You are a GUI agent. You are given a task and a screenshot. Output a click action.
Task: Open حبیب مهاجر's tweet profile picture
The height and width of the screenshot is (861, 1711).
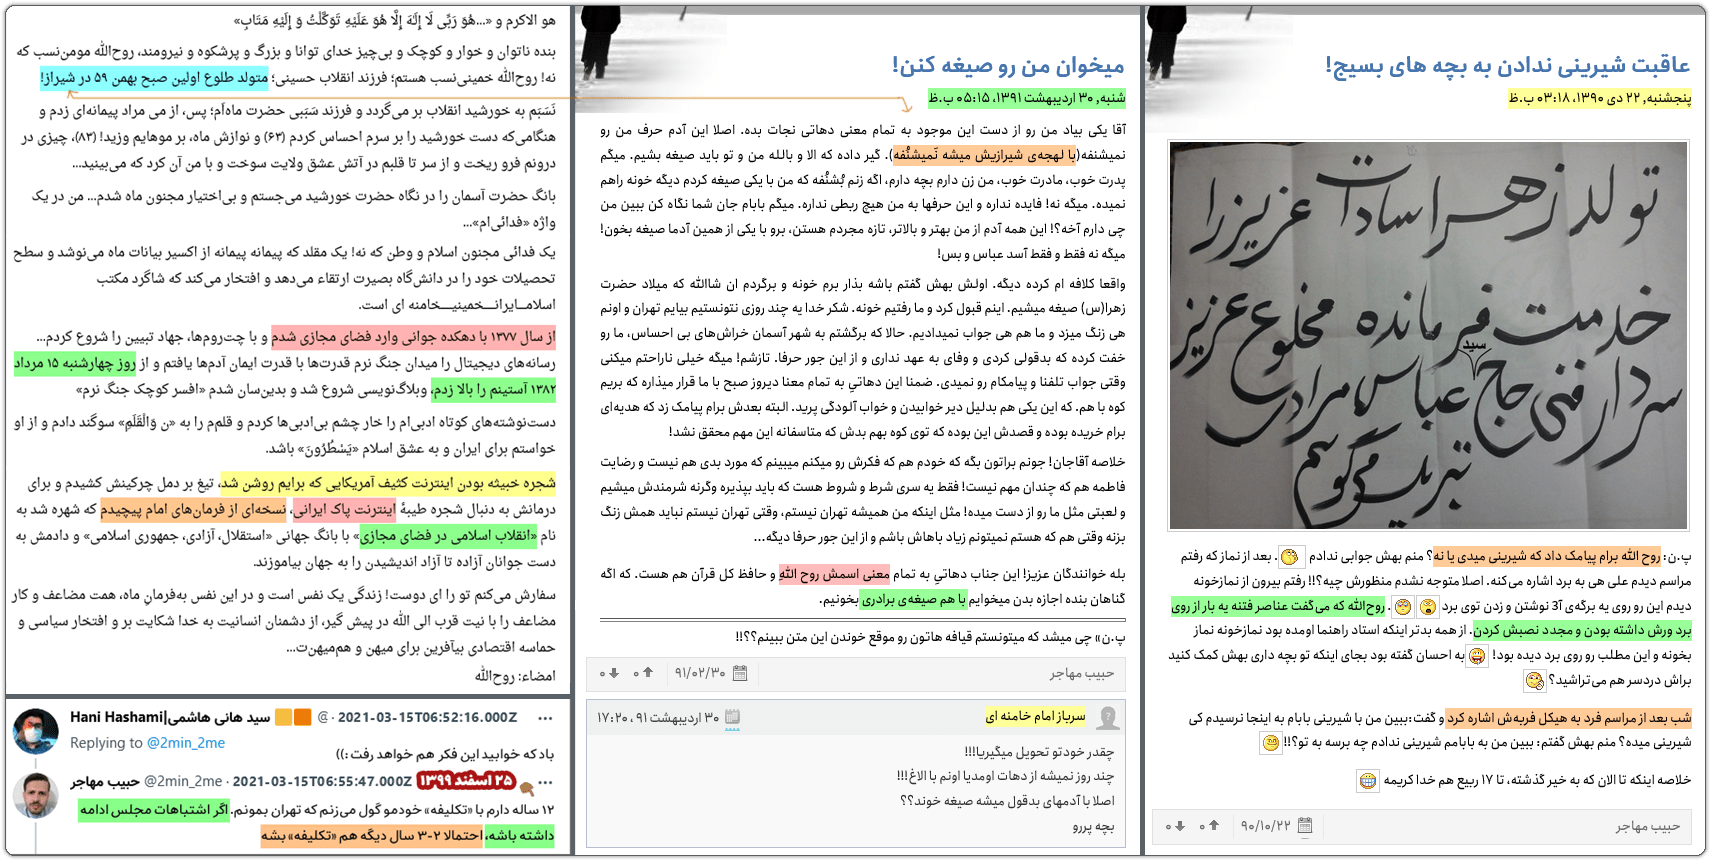point(36,795)
